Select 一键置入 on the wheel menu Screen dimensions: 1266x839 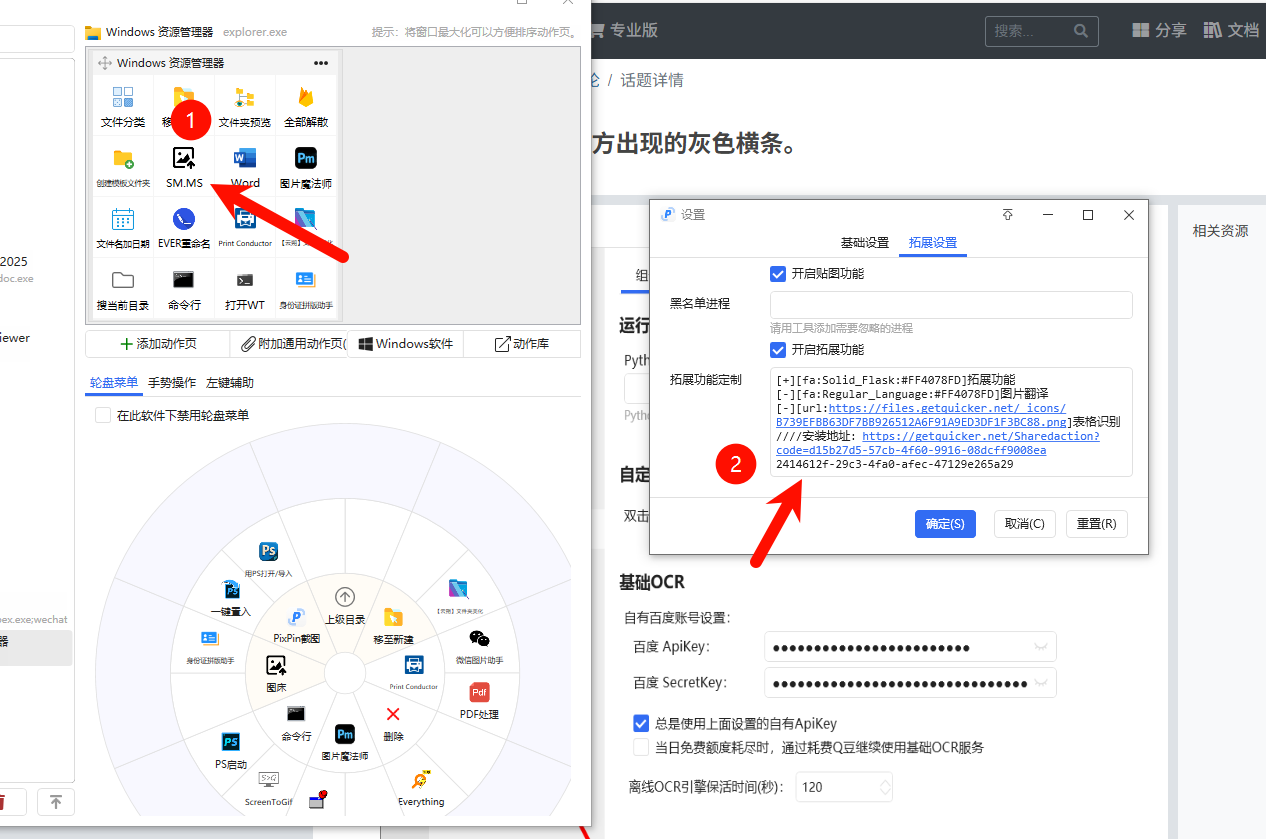click(230, 598)
